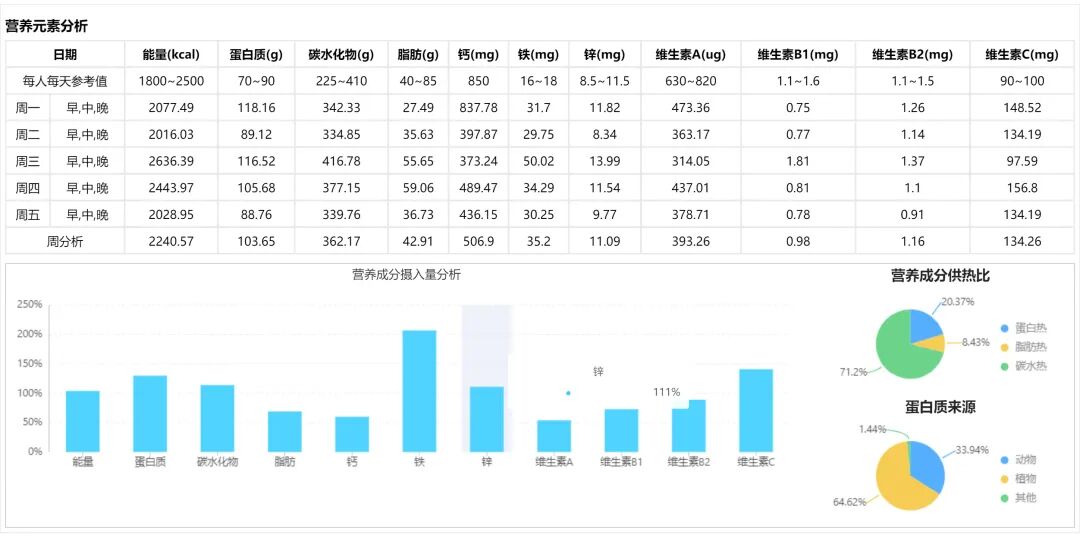Click the 111% tooltip value
Image resolution: width=1080 pixels, height=541 pixels.
tap(667, 392)
